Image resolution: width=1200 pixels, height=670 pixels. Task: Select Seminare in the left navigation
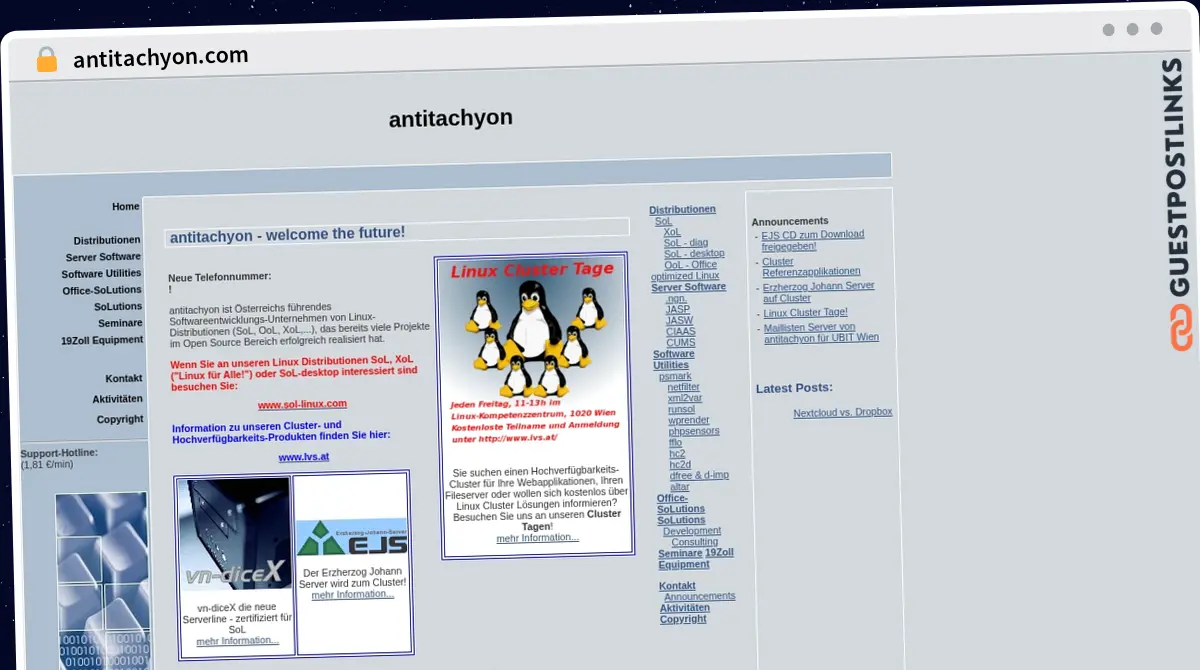pyautogui.click(x=119, y=323)
